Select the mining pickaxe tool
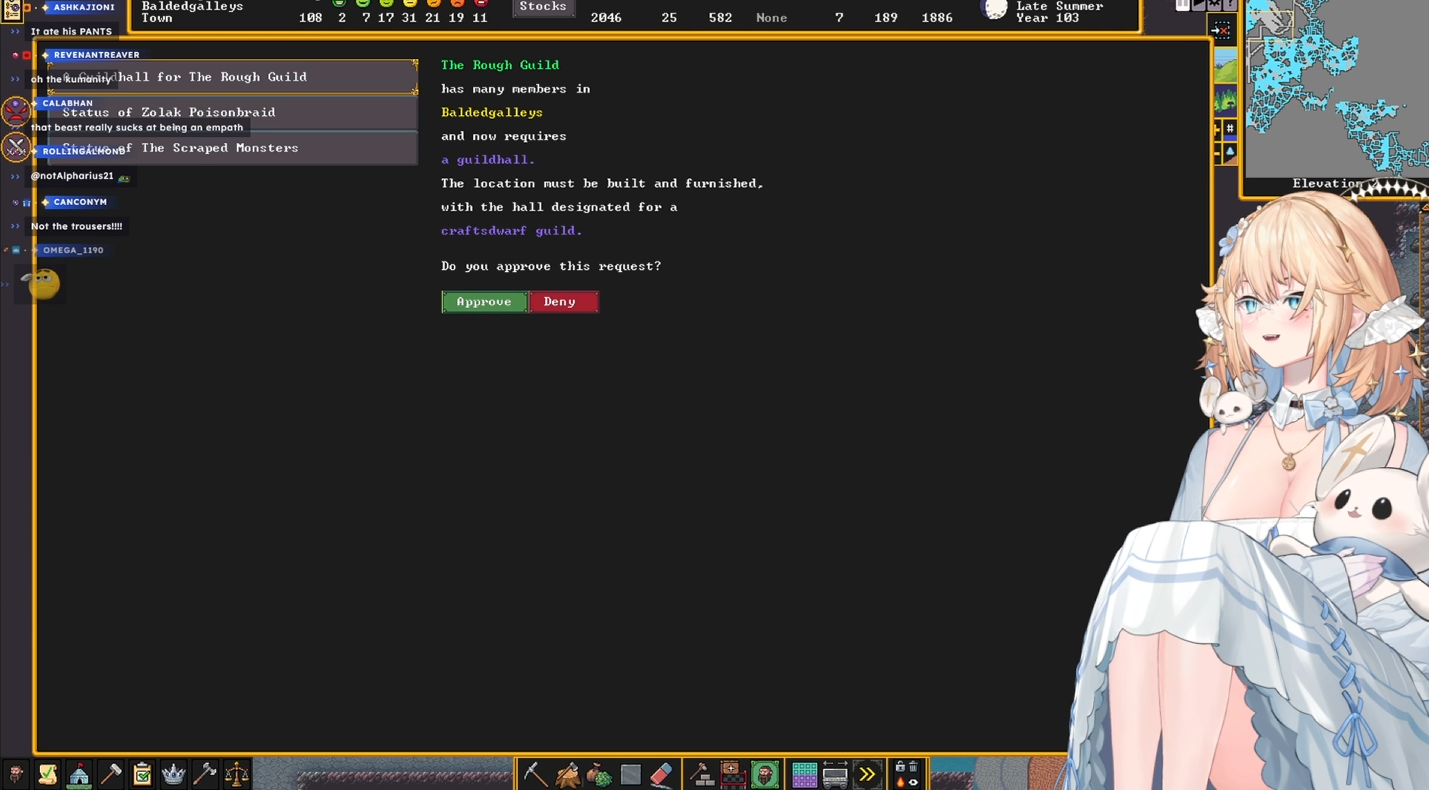The height and width of the screenshot is (790, 1429). tap(535, 774)
